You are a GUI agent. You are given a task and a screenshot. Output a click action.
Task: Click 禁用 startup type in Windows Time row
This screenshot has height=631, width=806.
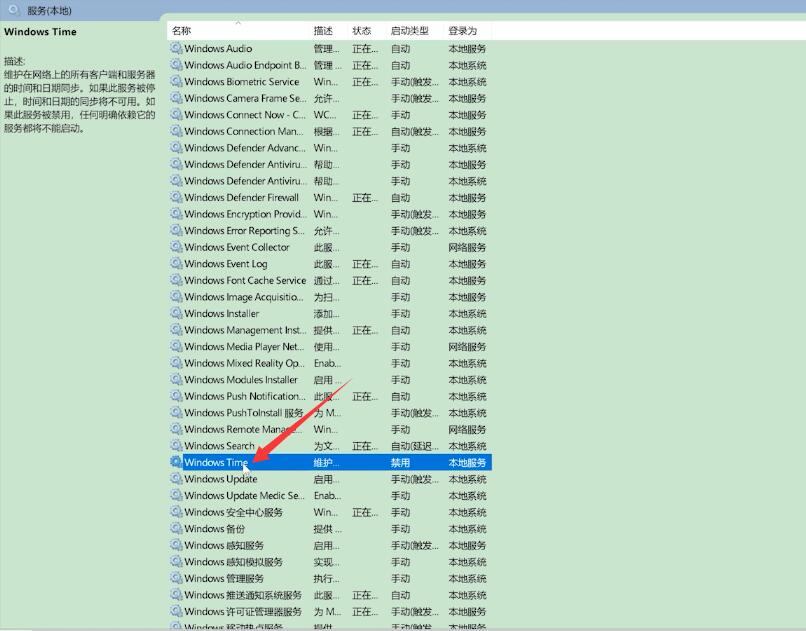coord(400,462)
